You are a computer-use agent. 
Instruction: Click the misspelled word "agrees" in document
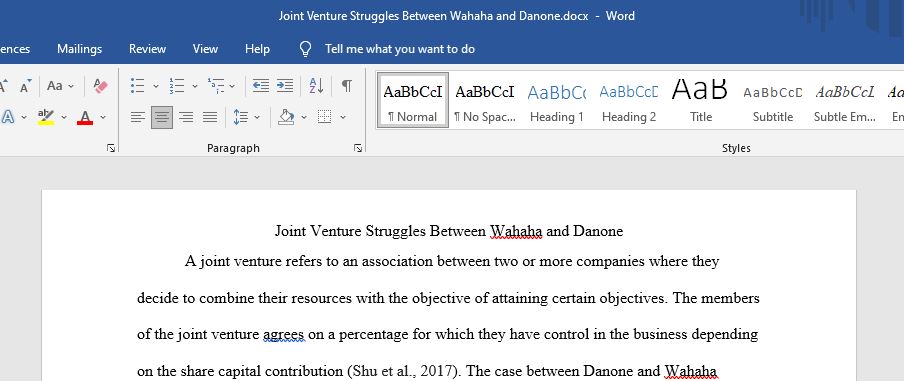pyautogui.click(x=283, y=335)
